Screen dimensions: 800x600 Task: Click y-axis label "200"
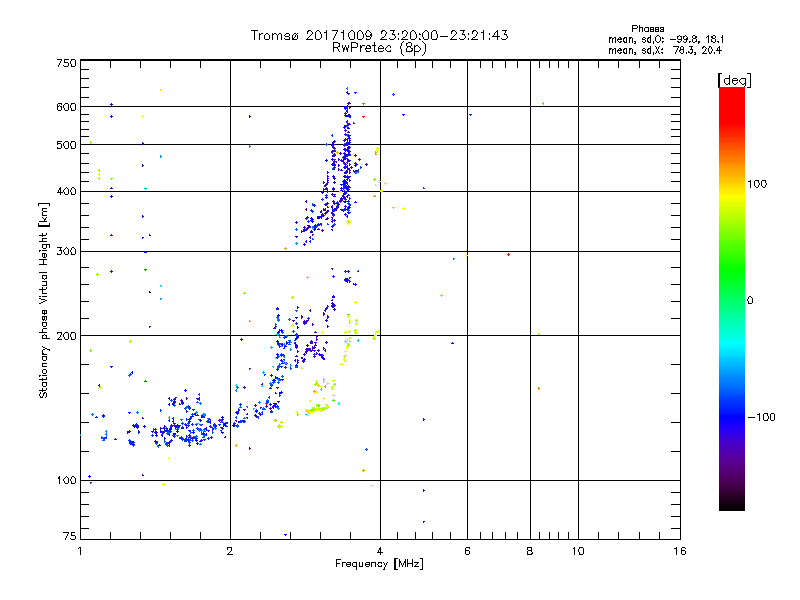pos(66,336)
